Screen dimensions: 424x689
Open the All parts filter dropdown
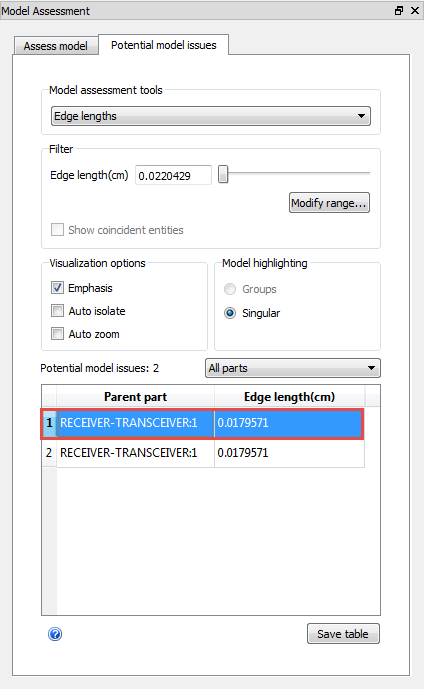(293, 368)
